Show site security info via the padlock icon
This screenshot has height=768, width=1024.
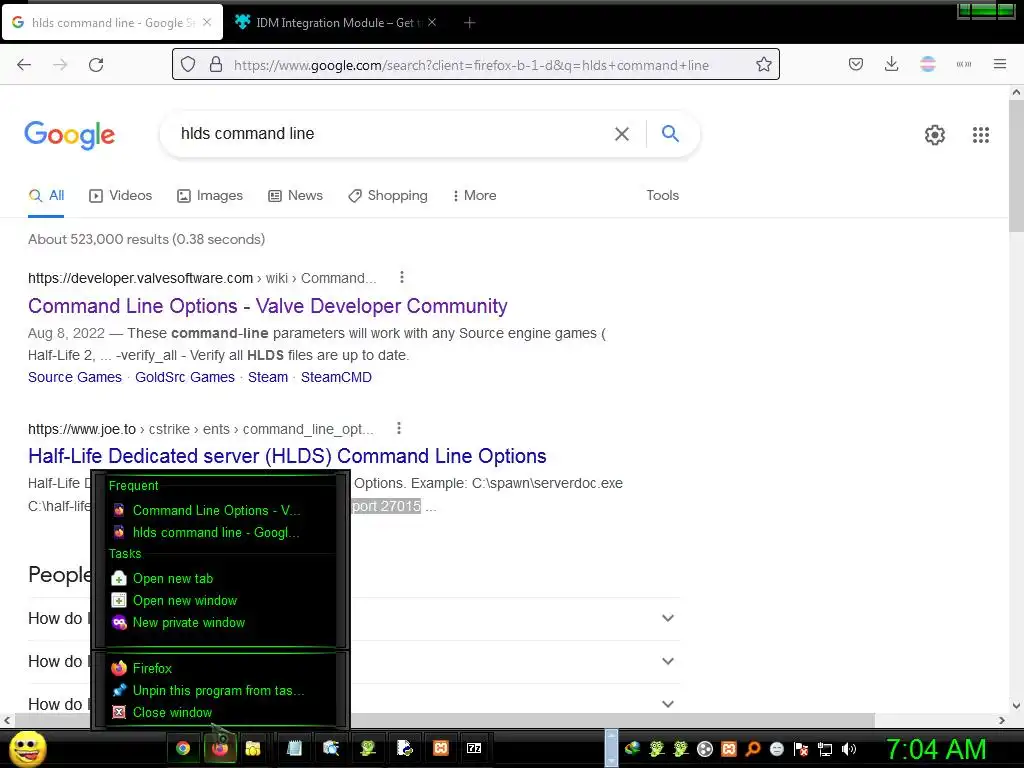point(216,64)
